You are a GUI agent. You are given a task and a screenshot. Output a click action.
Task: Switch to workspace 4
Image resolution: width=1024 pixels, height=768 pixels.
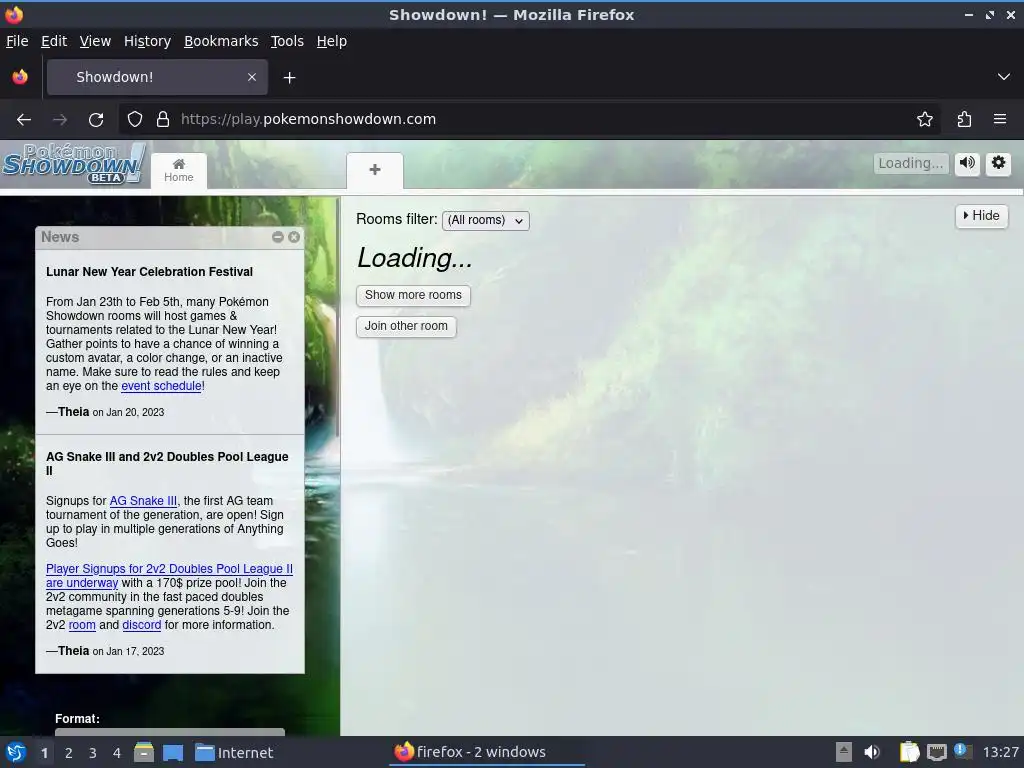117,753
